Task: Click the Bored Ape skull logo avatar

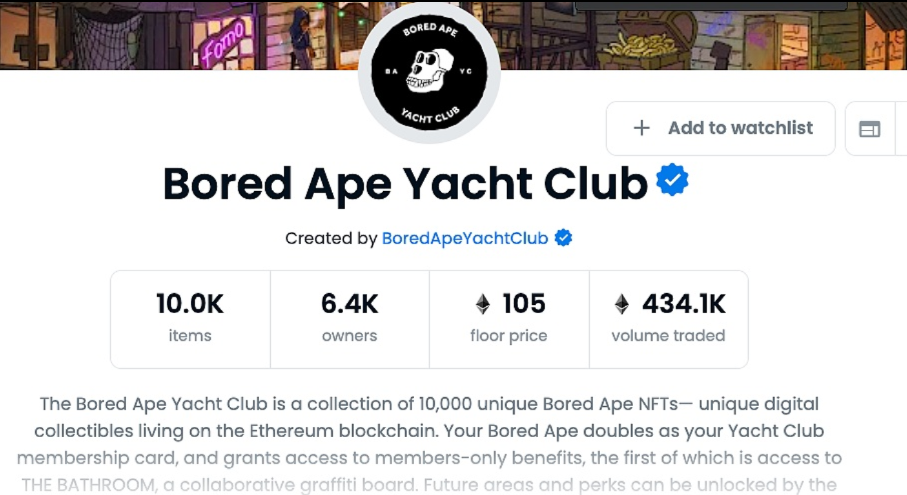Action: [429, 72]
